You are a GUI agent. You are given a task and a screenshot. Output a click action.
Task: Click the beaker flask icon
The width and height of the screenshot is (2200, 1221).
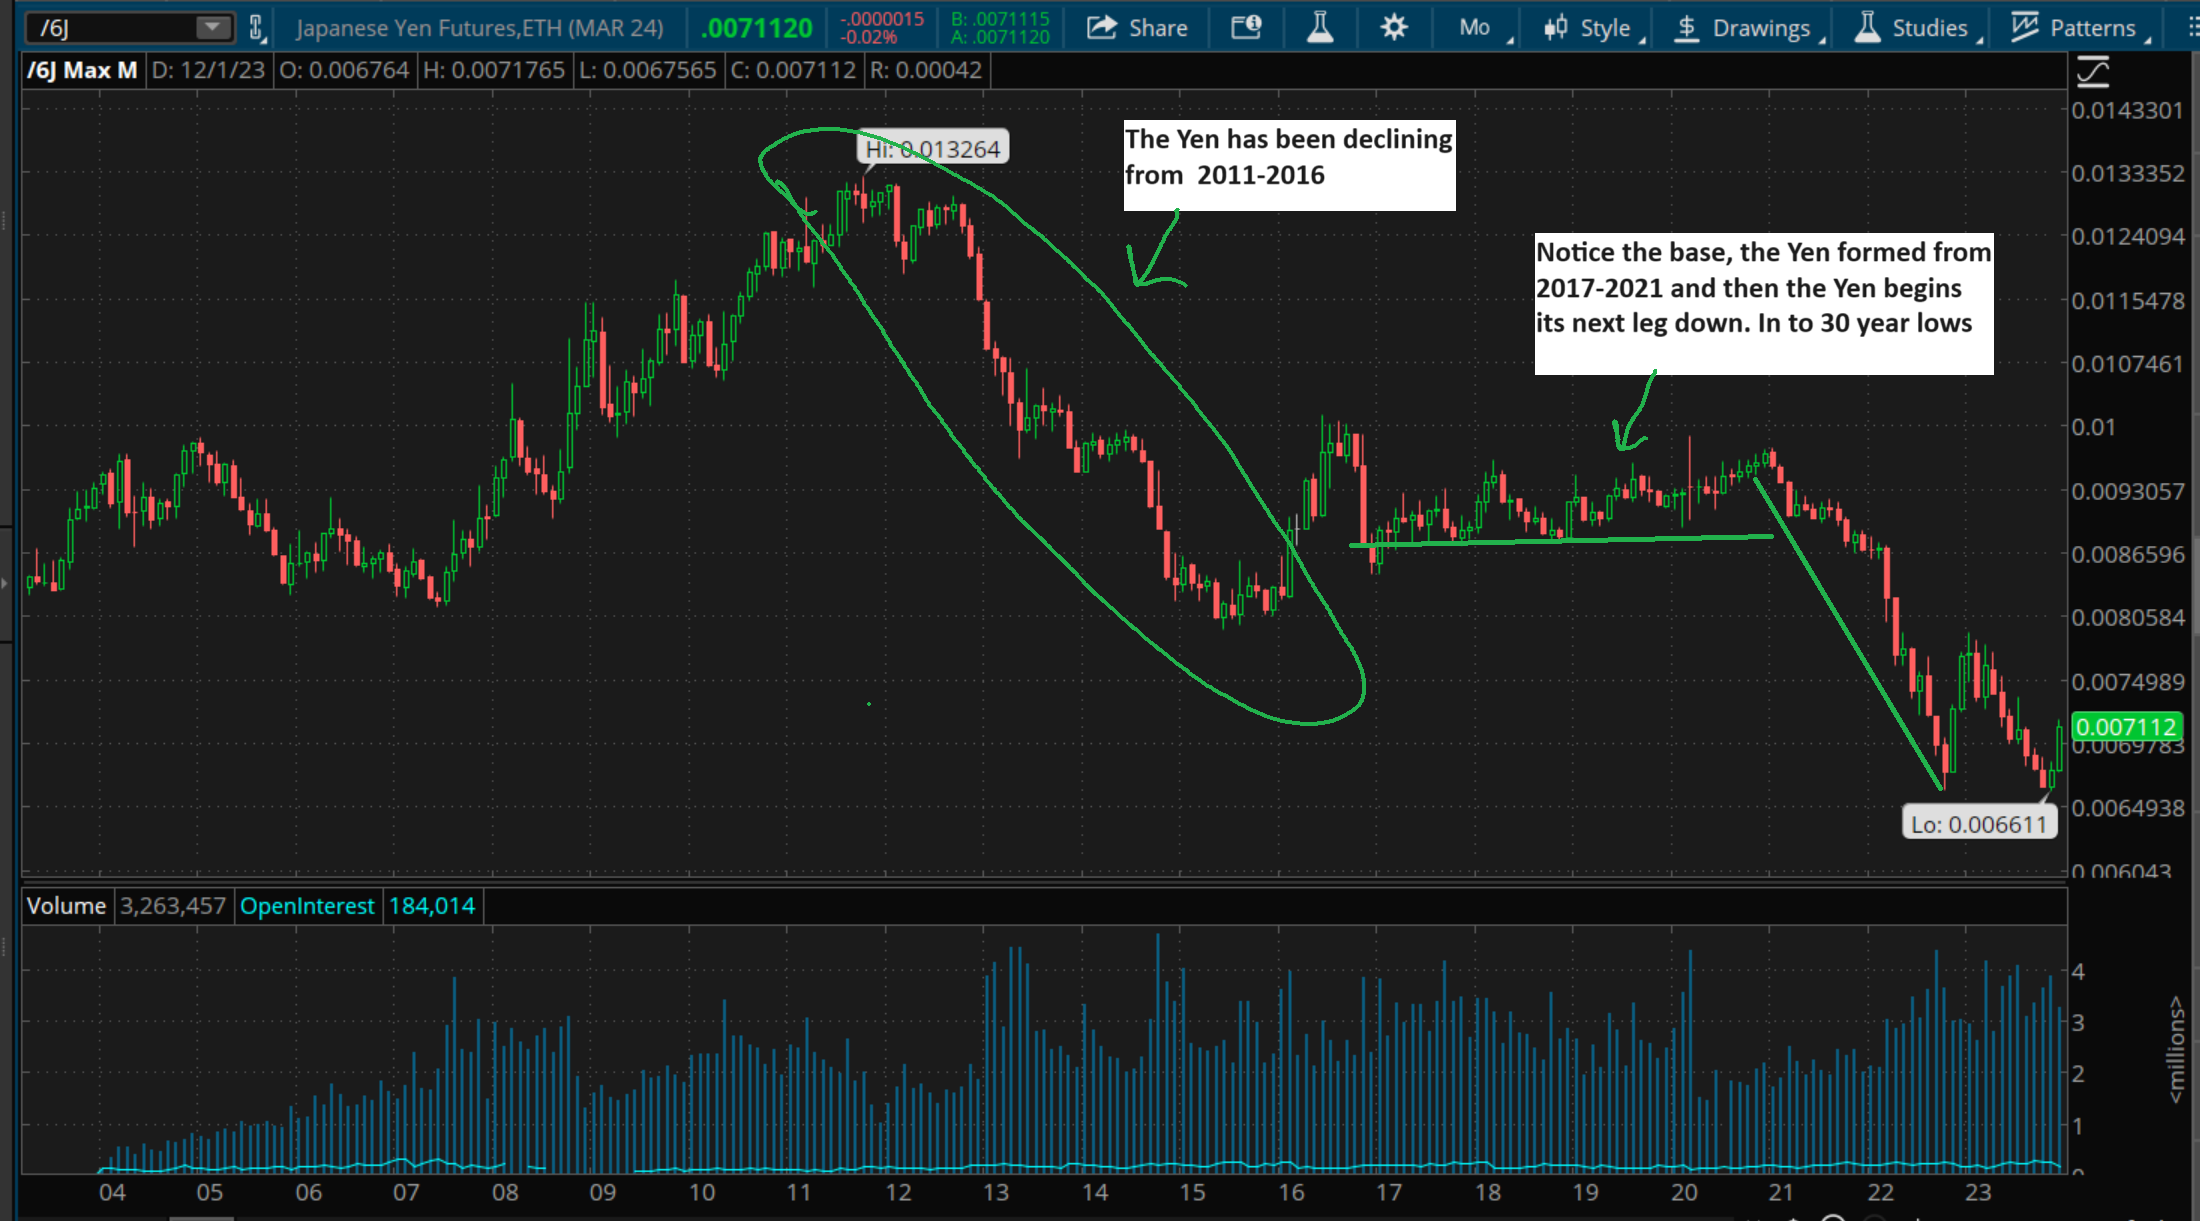coord(1320,28)
